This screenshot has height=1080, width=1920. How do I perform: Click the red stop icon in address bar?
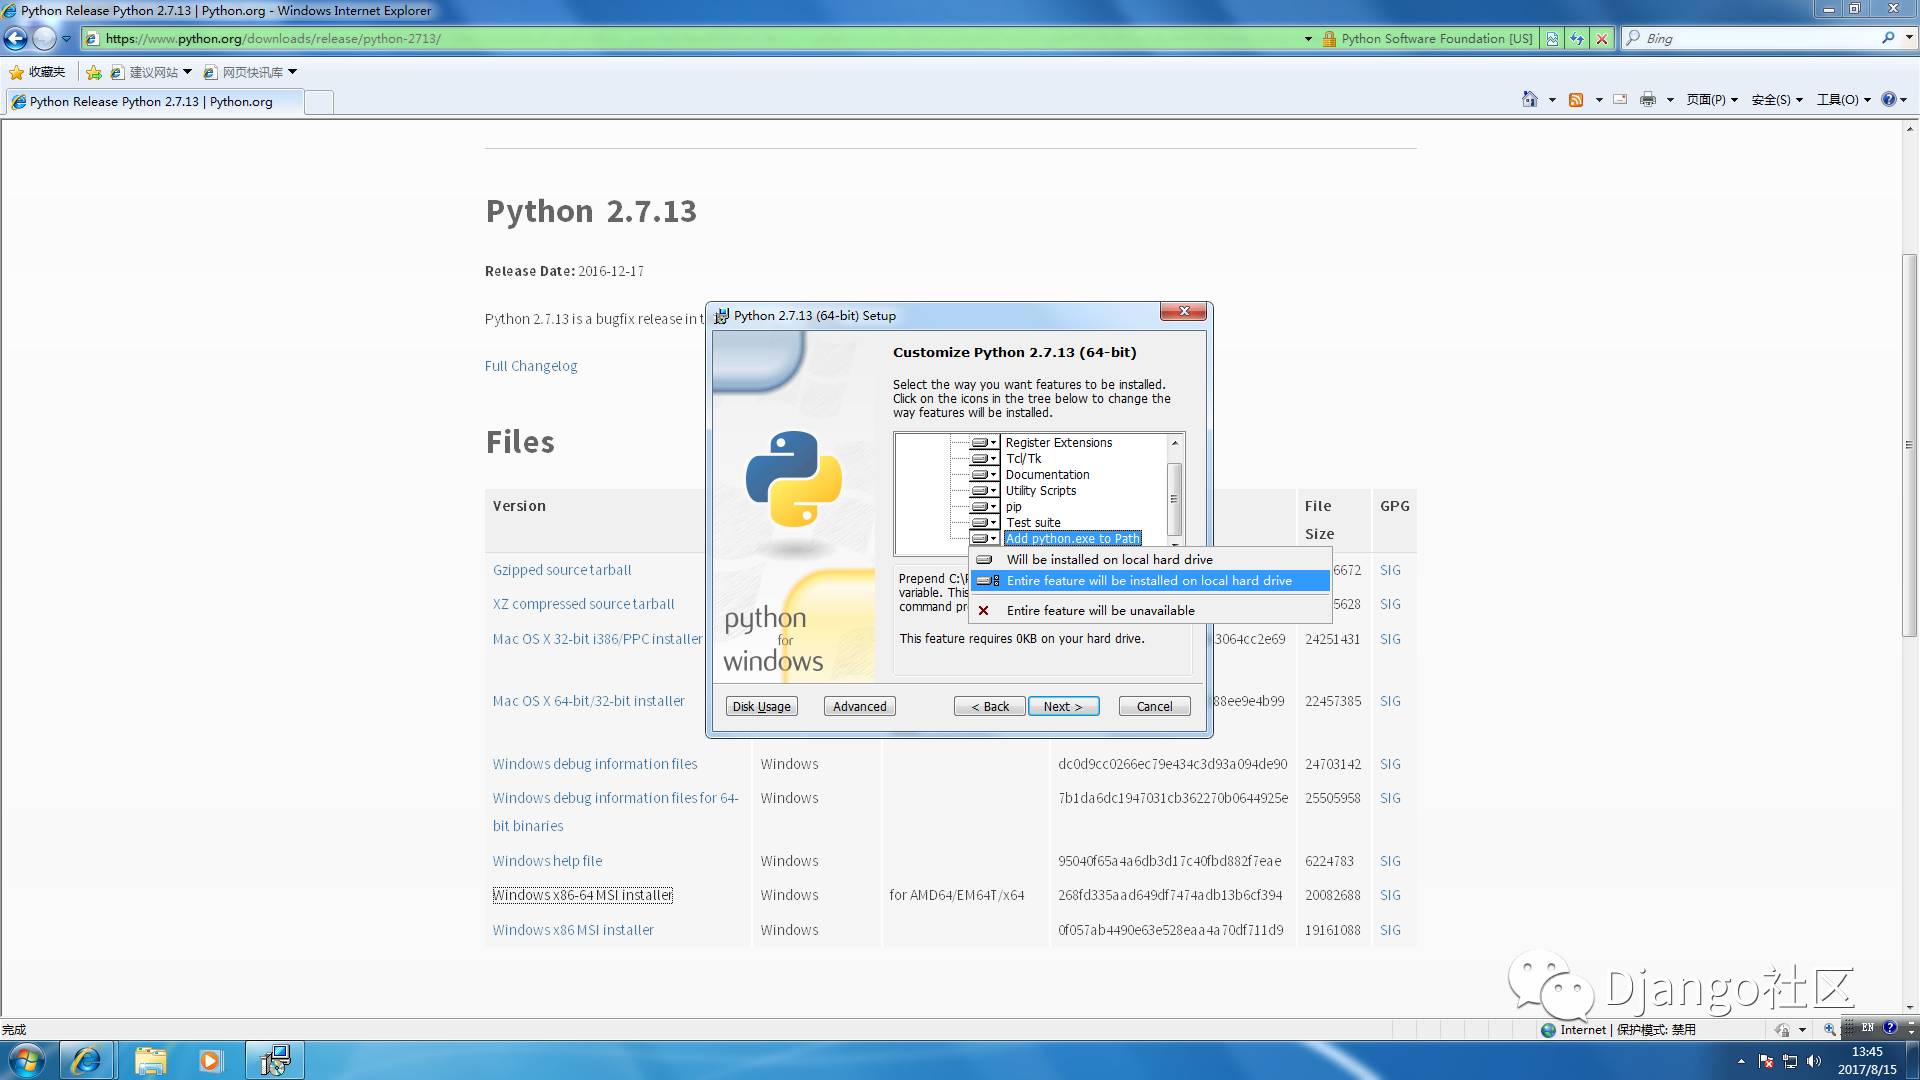pyautogui.click(x=1602, y=39)
